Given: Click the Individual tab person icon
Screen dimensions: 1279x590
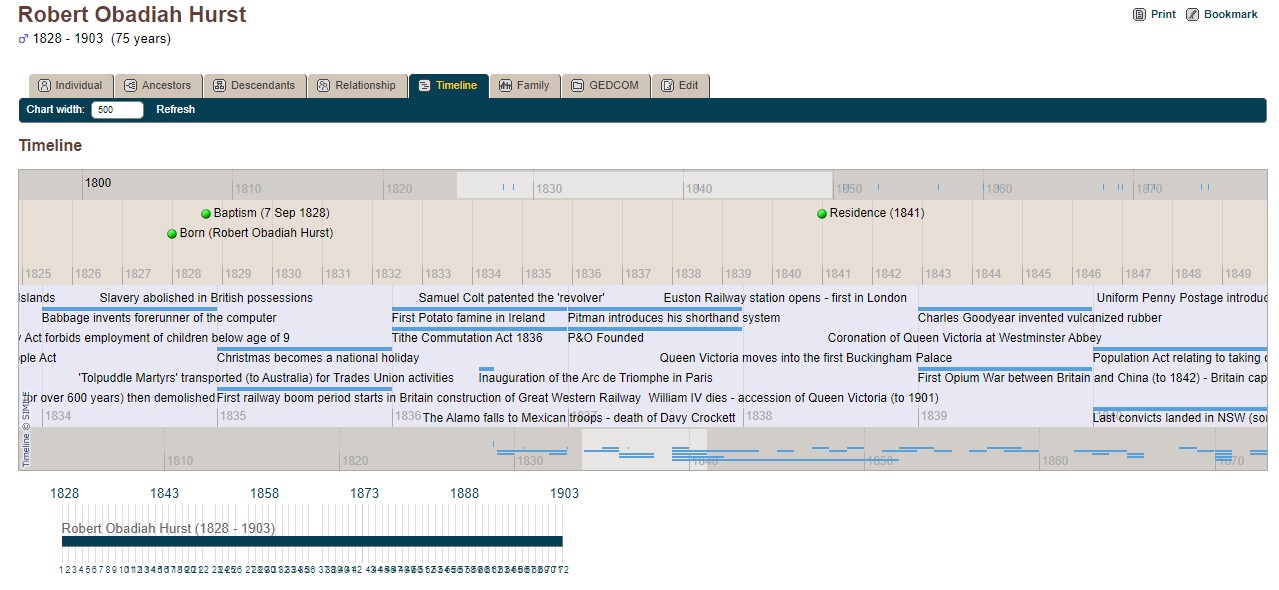Looking at the screenshot, I should [x=44, y=86].
